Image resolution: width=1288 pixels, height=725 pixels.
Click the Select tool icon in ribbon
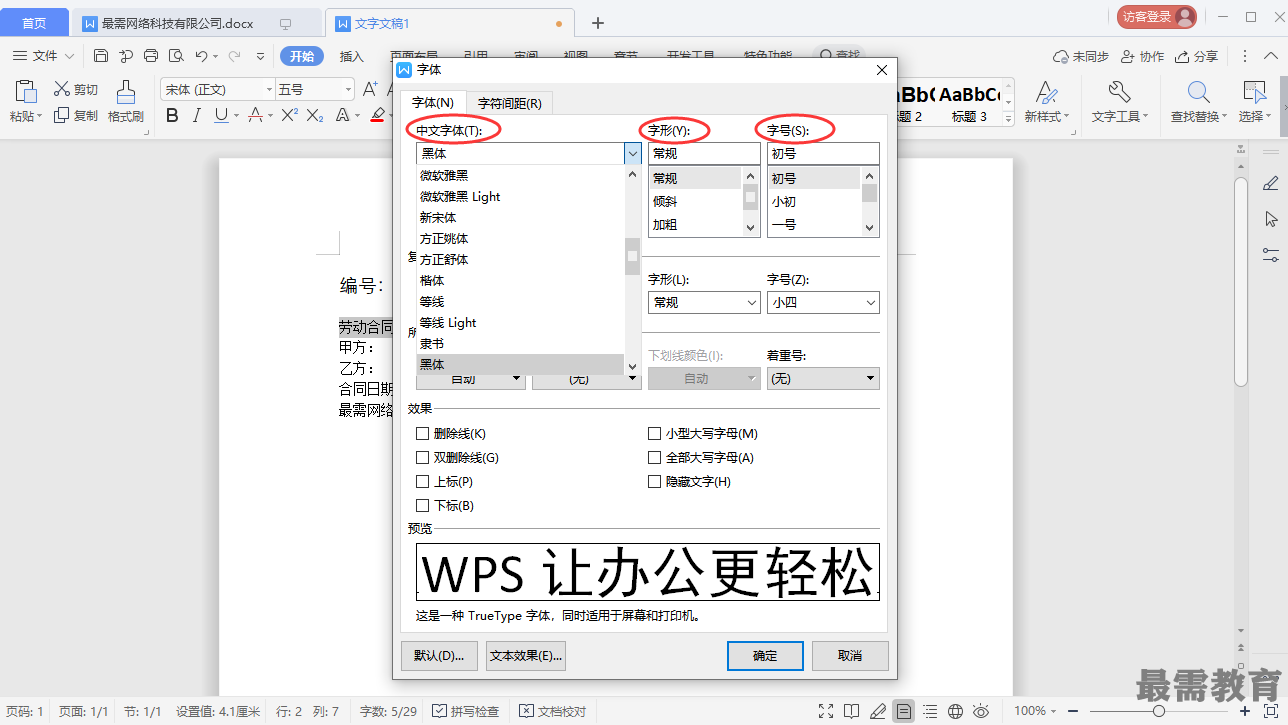pos(1254,92)
